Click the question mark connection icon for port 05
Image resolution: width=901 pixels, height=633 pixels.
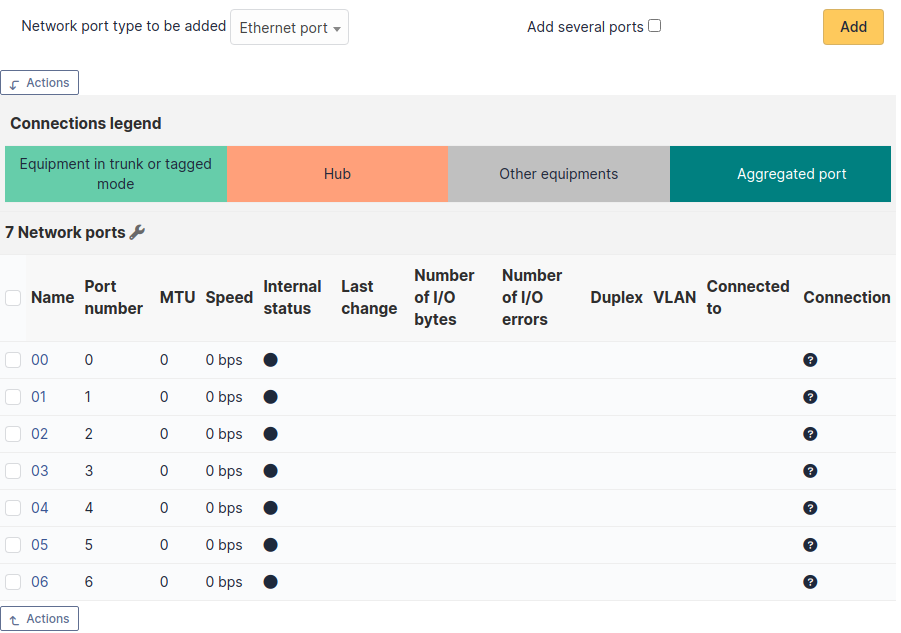(x=810, y=545)
